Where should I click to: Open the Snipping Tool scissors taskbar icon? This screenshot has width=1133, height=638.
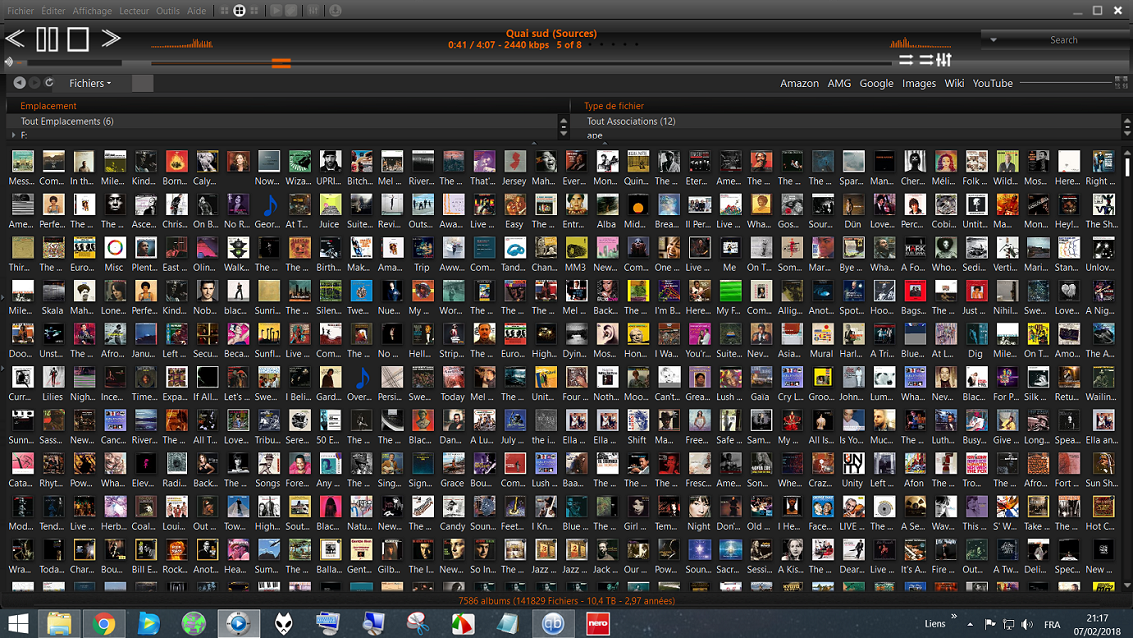coord(418,623)
